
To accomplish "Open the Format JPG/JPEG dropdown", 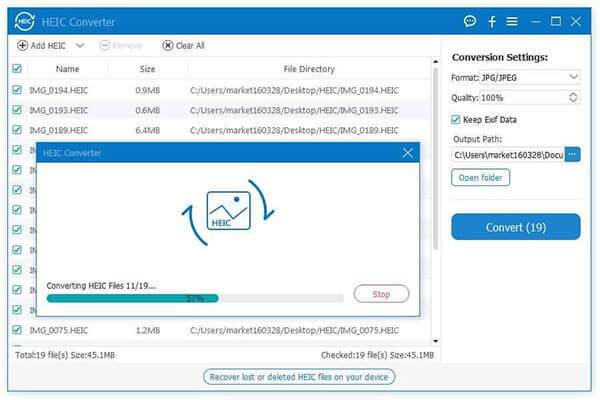I will coord(530,77).
